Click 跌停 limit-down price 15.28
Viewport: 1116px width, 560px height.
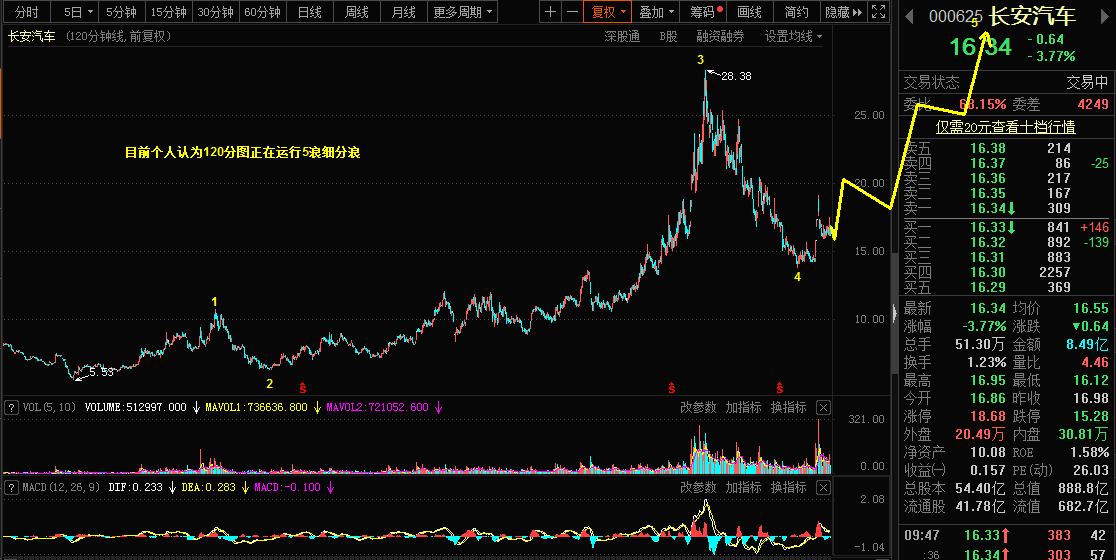click(1090, 416)
